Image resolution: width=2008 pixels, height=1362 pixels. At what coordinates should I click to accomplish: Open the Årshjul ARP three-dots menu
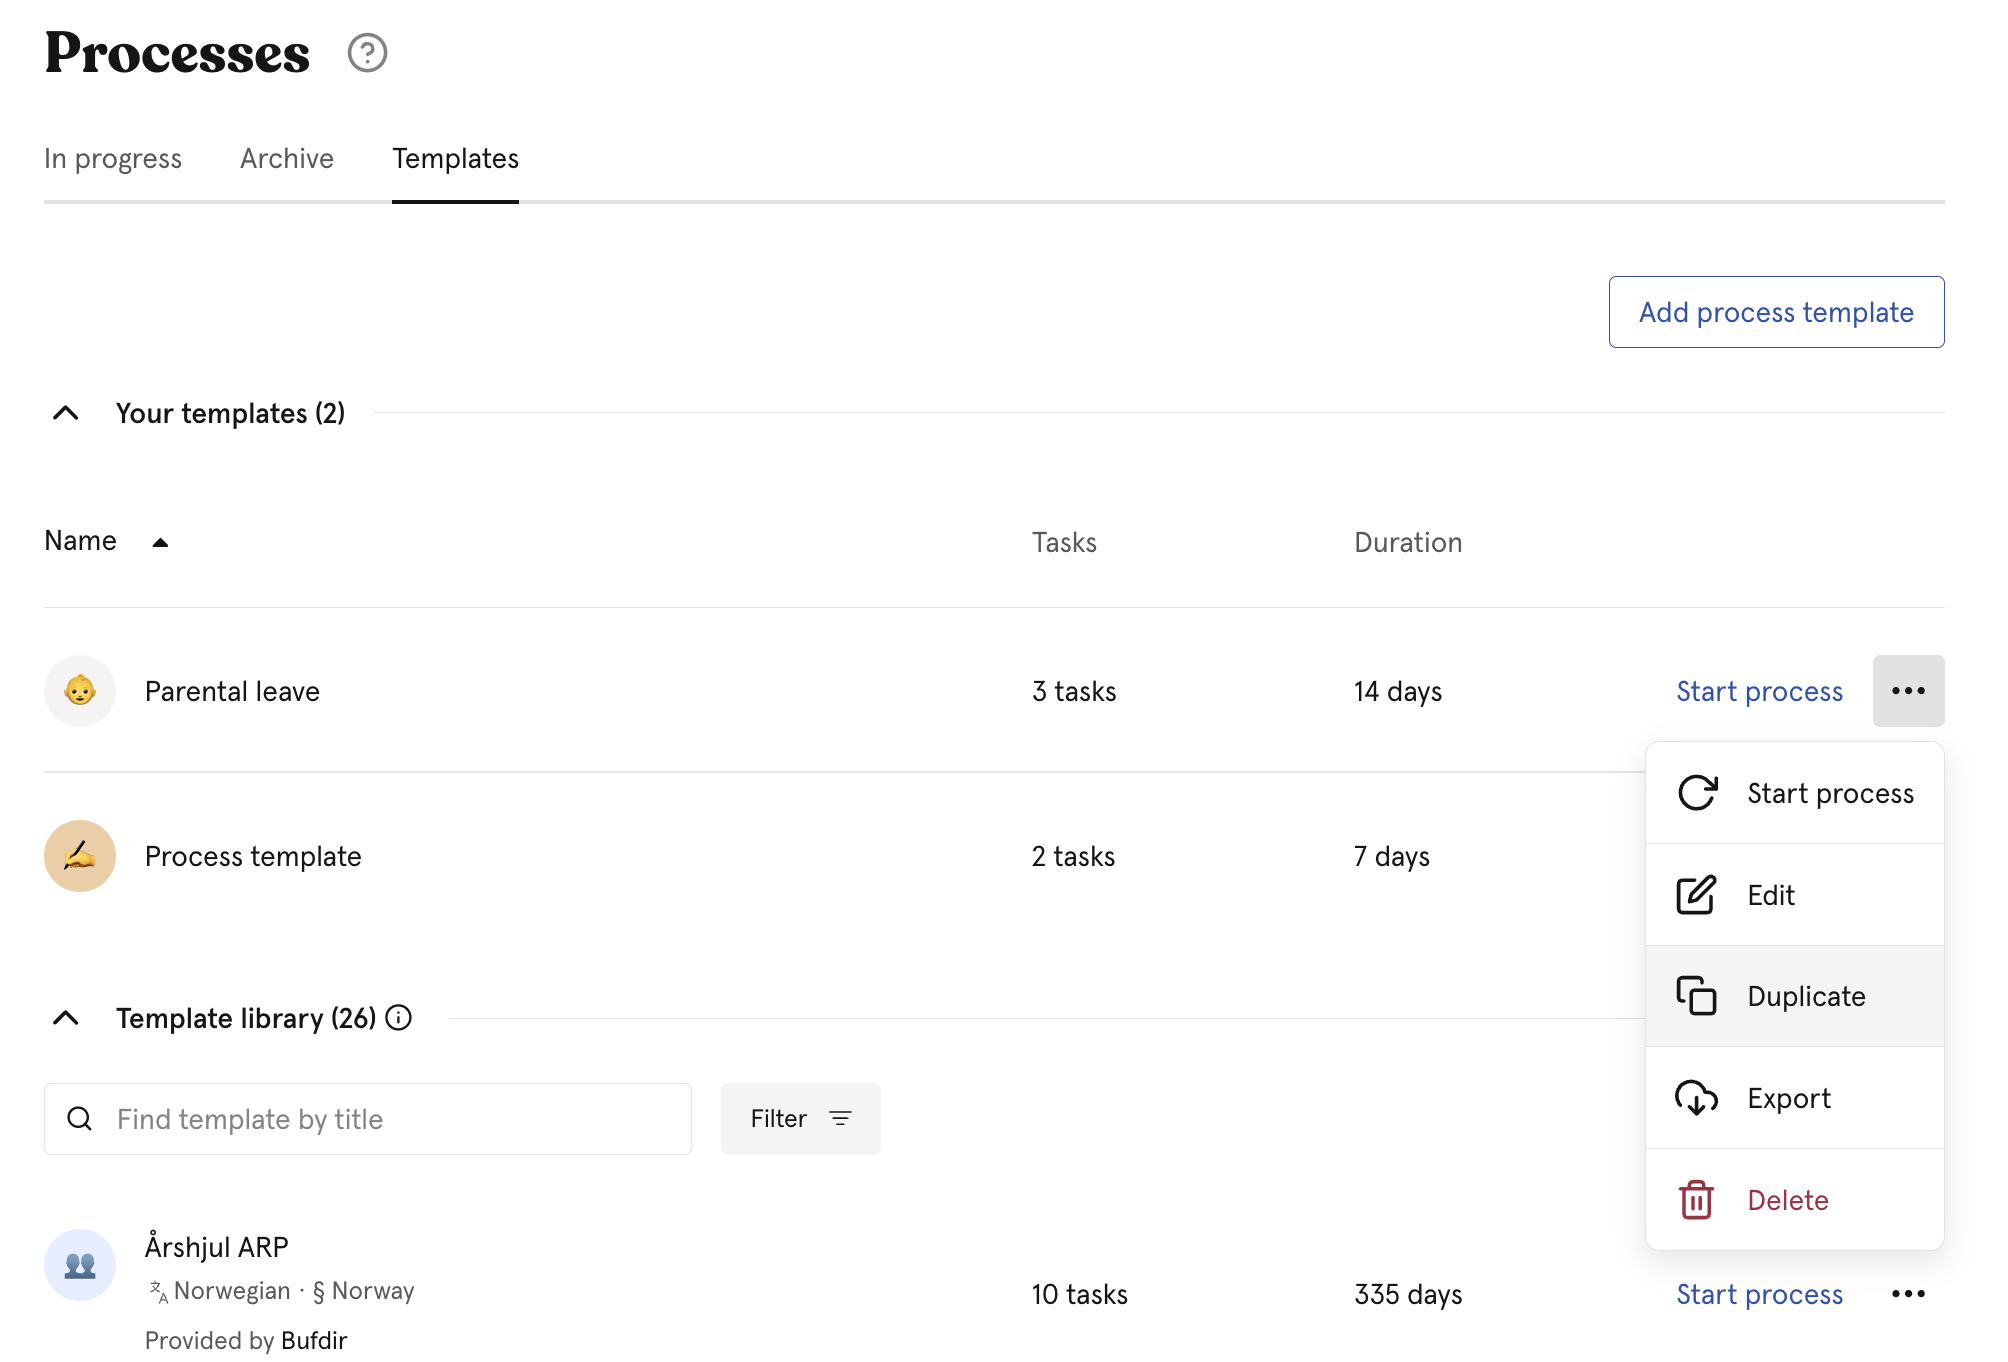click(1908, 1294)
